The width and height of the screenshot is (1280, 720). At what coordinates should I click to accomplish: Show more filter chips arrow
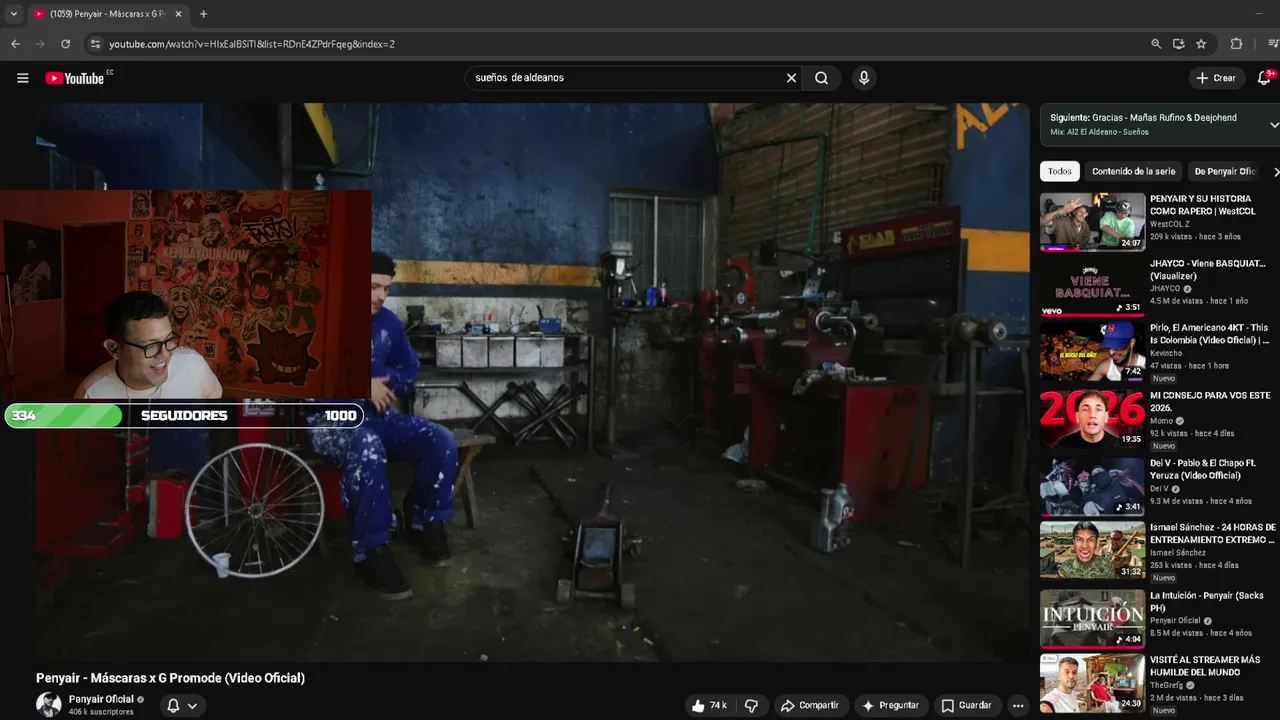1275,171
